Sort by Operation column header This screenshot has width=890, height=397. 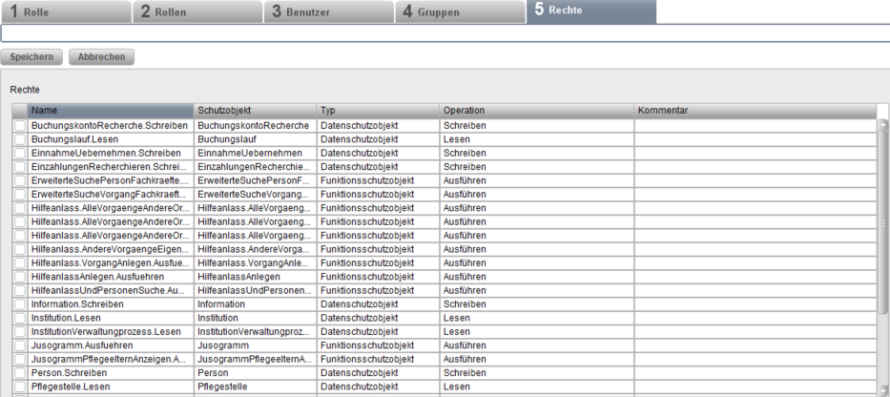pyautogui.click(x=536, y=110)
